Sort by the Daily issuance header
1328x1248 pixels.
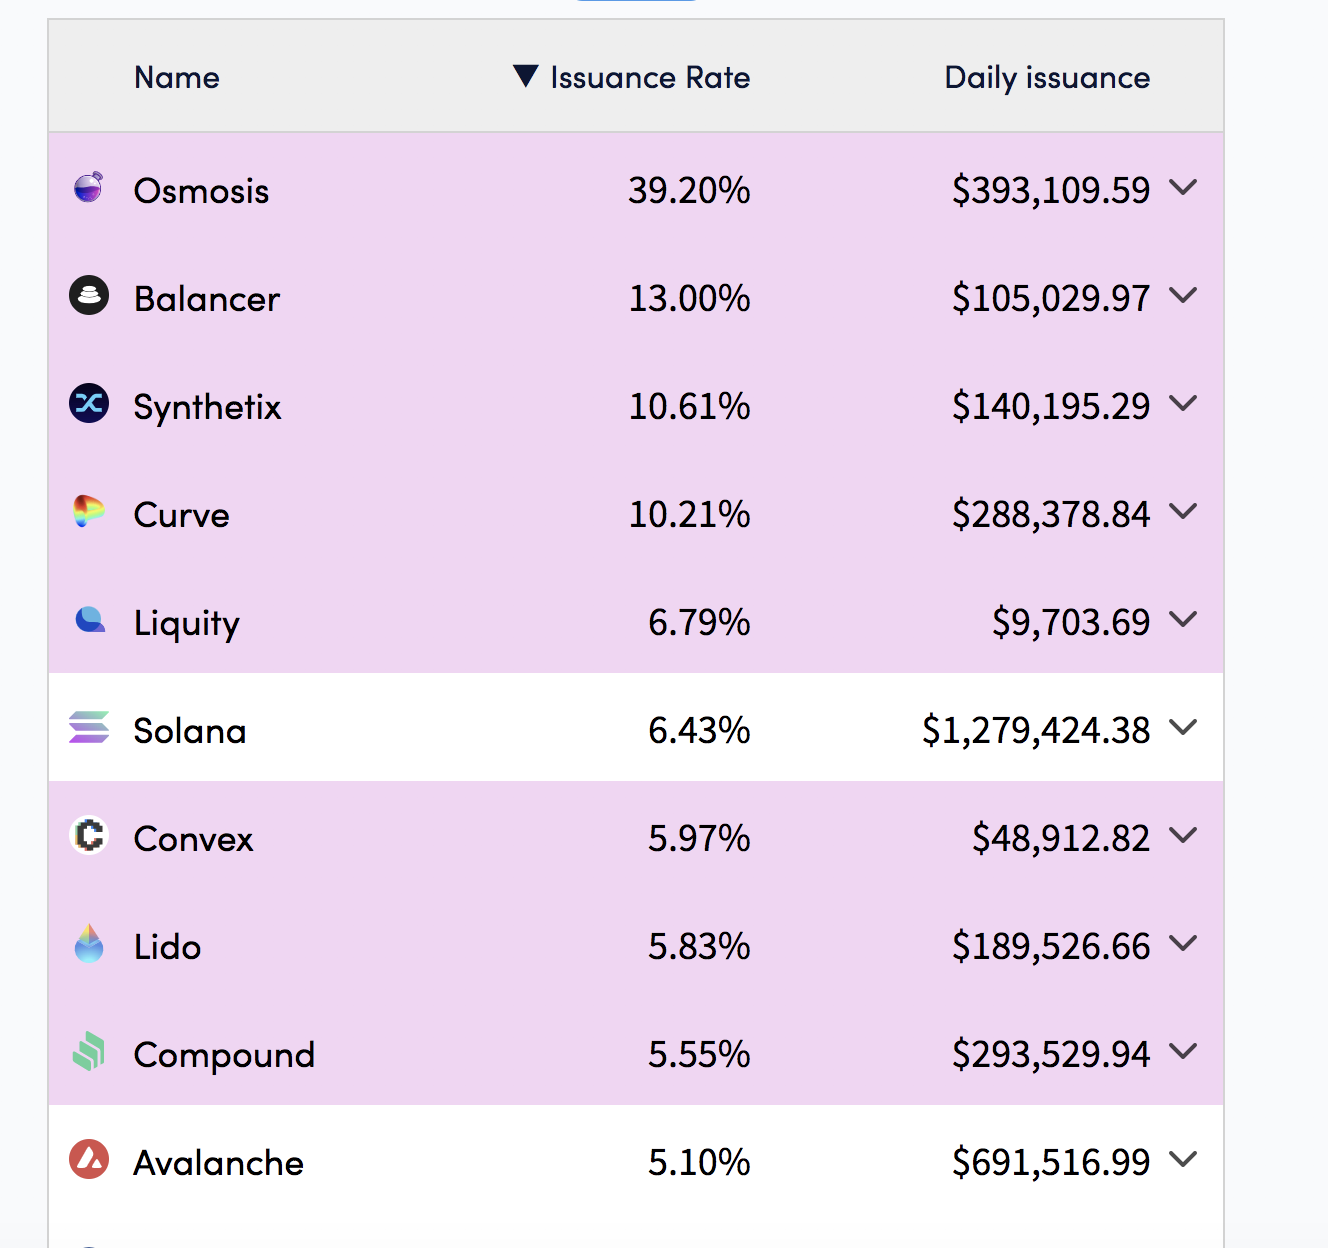1047,78
